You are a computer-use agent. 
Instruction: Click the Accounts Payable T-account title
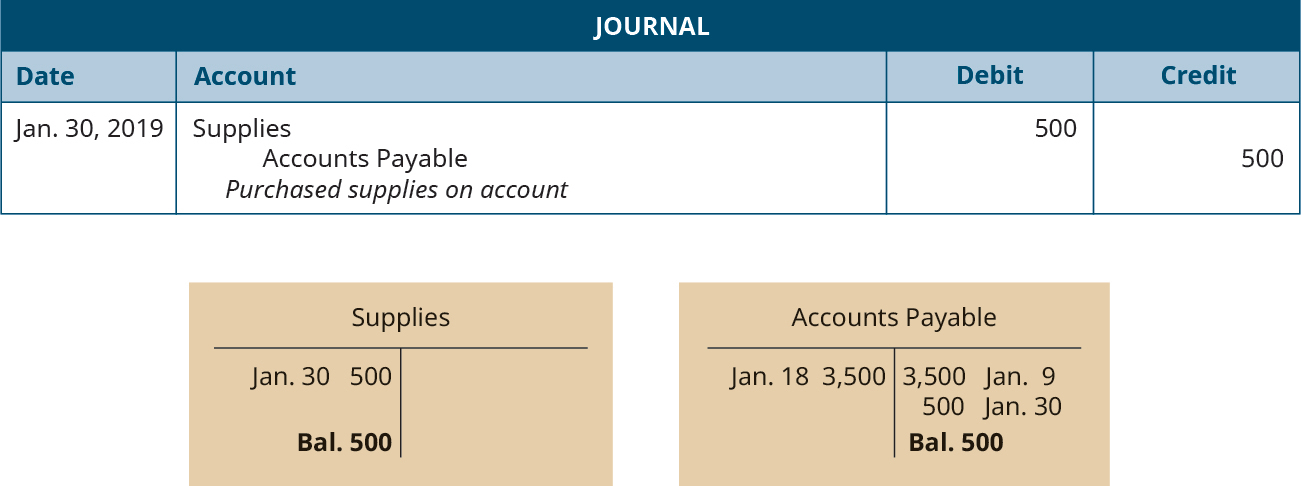(894, 318)
